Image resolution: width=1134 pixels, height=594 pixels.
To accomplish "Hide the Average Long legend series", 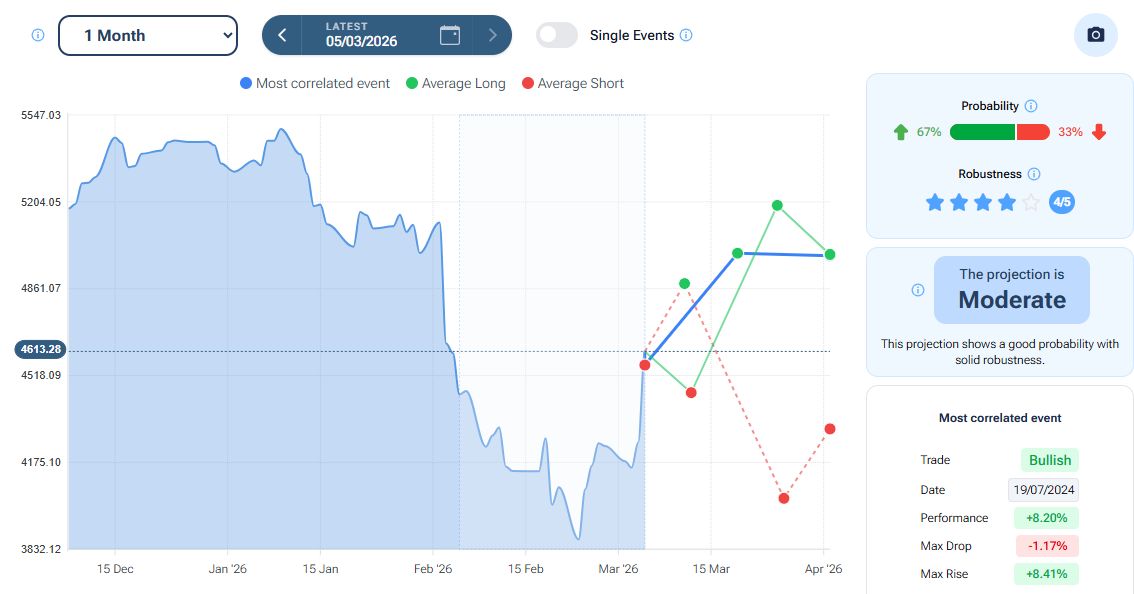I will [455, 84].
